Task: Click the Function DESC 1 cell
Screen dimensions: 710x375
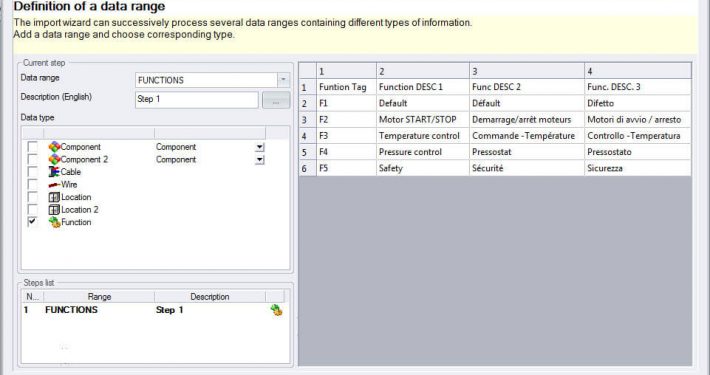Action: (423, 87)
